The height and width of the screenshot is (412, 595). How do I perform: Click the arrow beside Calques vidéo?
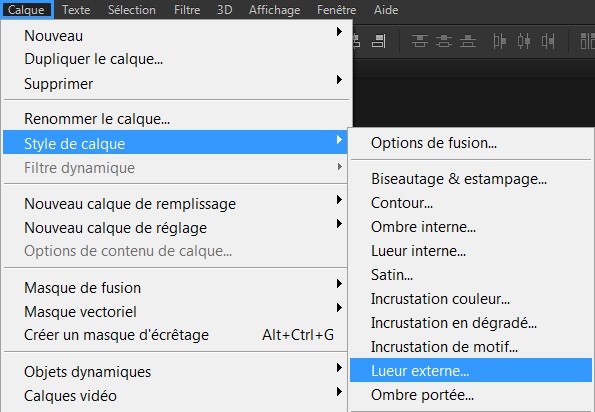coord(339,392)
